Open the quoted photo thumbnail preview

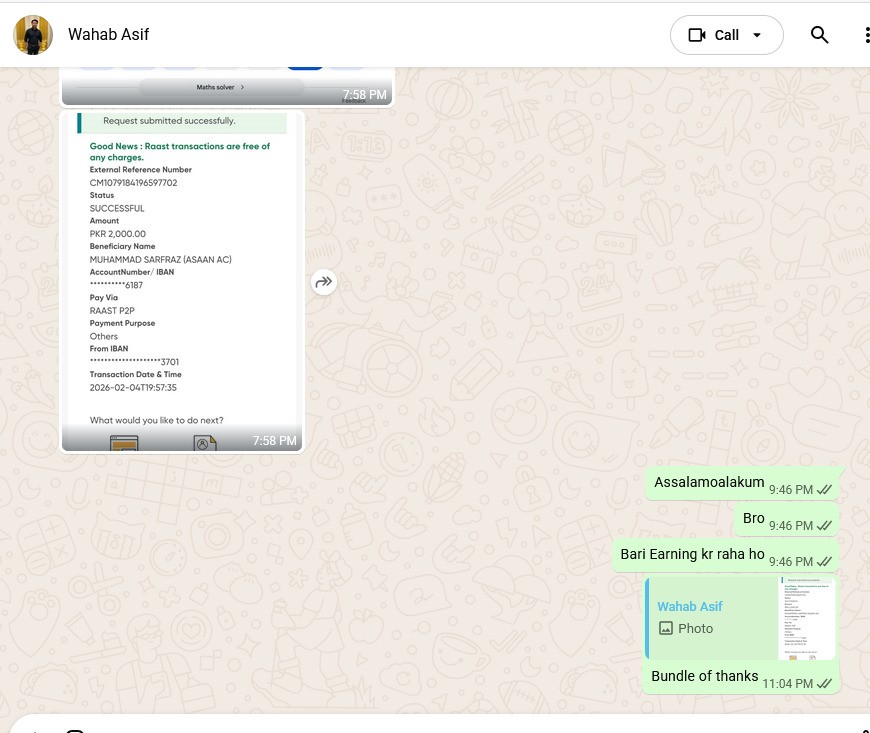point(806,618)
